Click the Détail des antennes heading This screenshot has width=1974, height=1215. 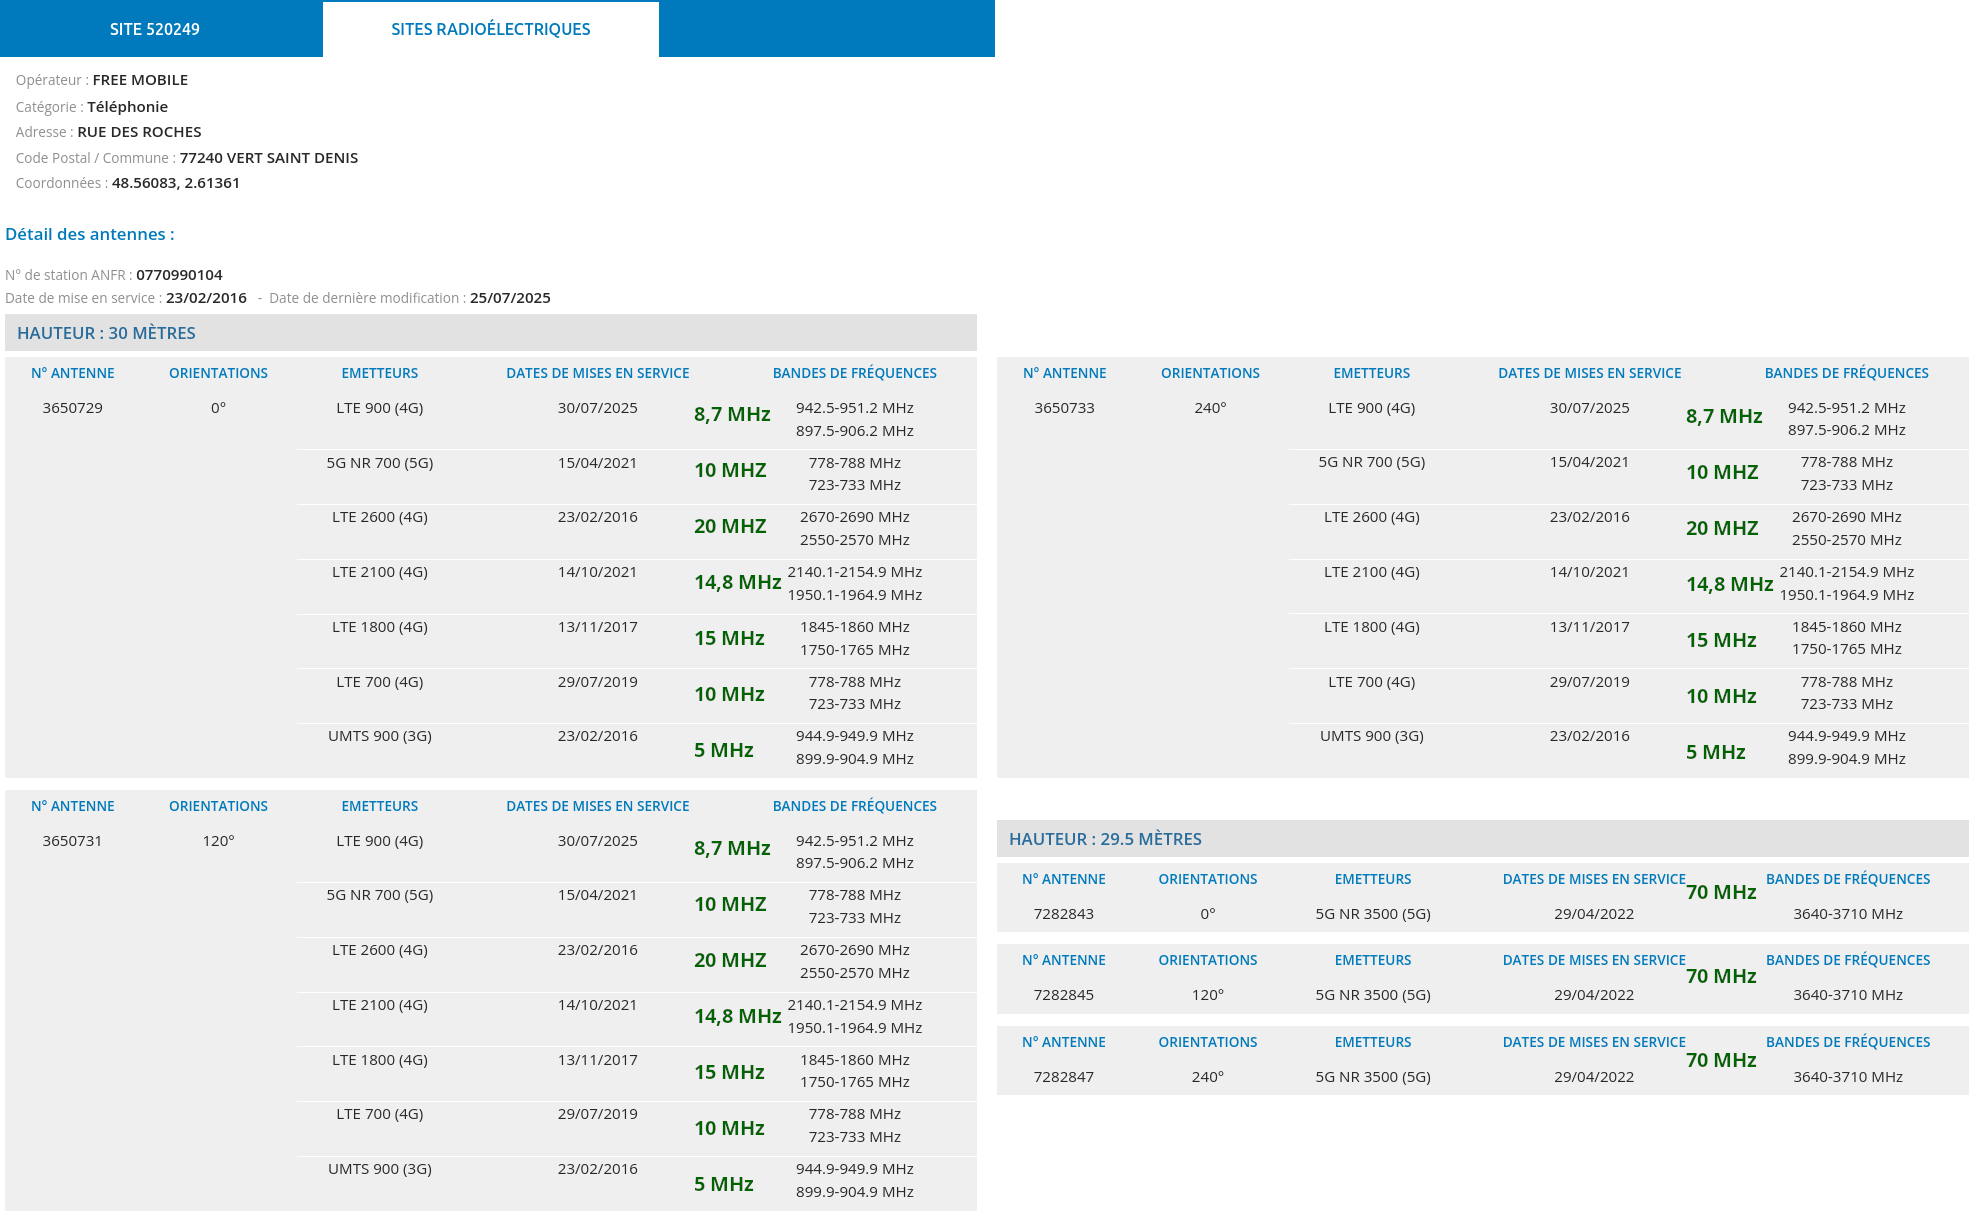pyautogui.click(x=90, y=234)
